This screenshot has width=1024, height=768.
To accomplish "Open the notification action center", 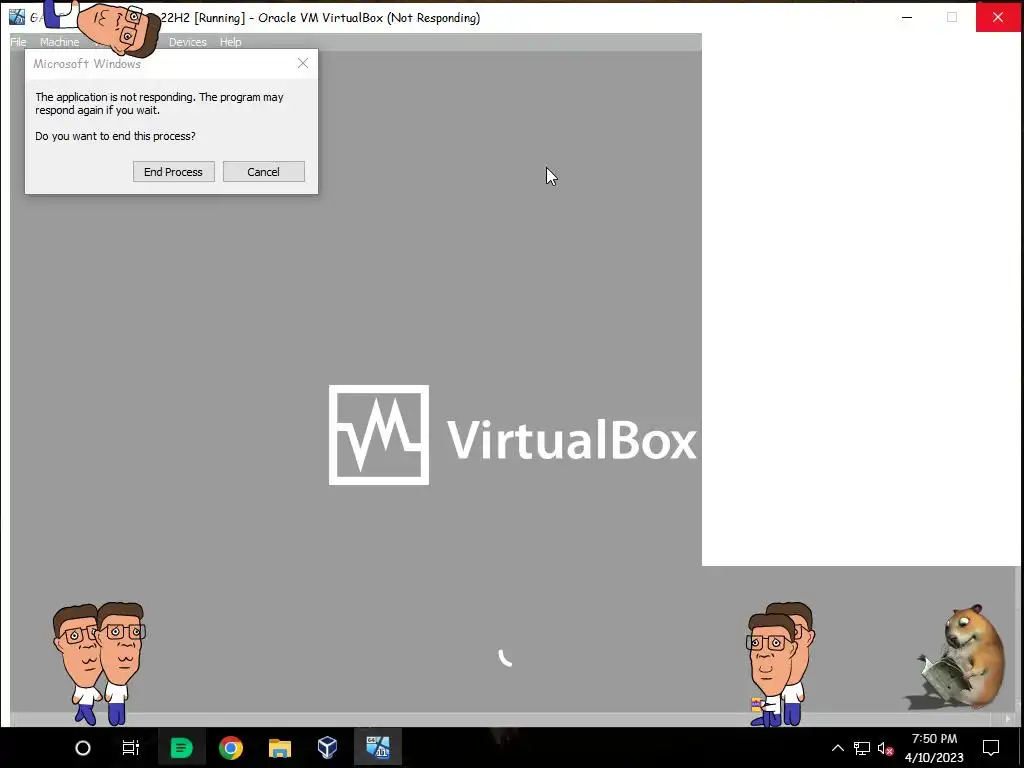I will (x=991, y=748).
